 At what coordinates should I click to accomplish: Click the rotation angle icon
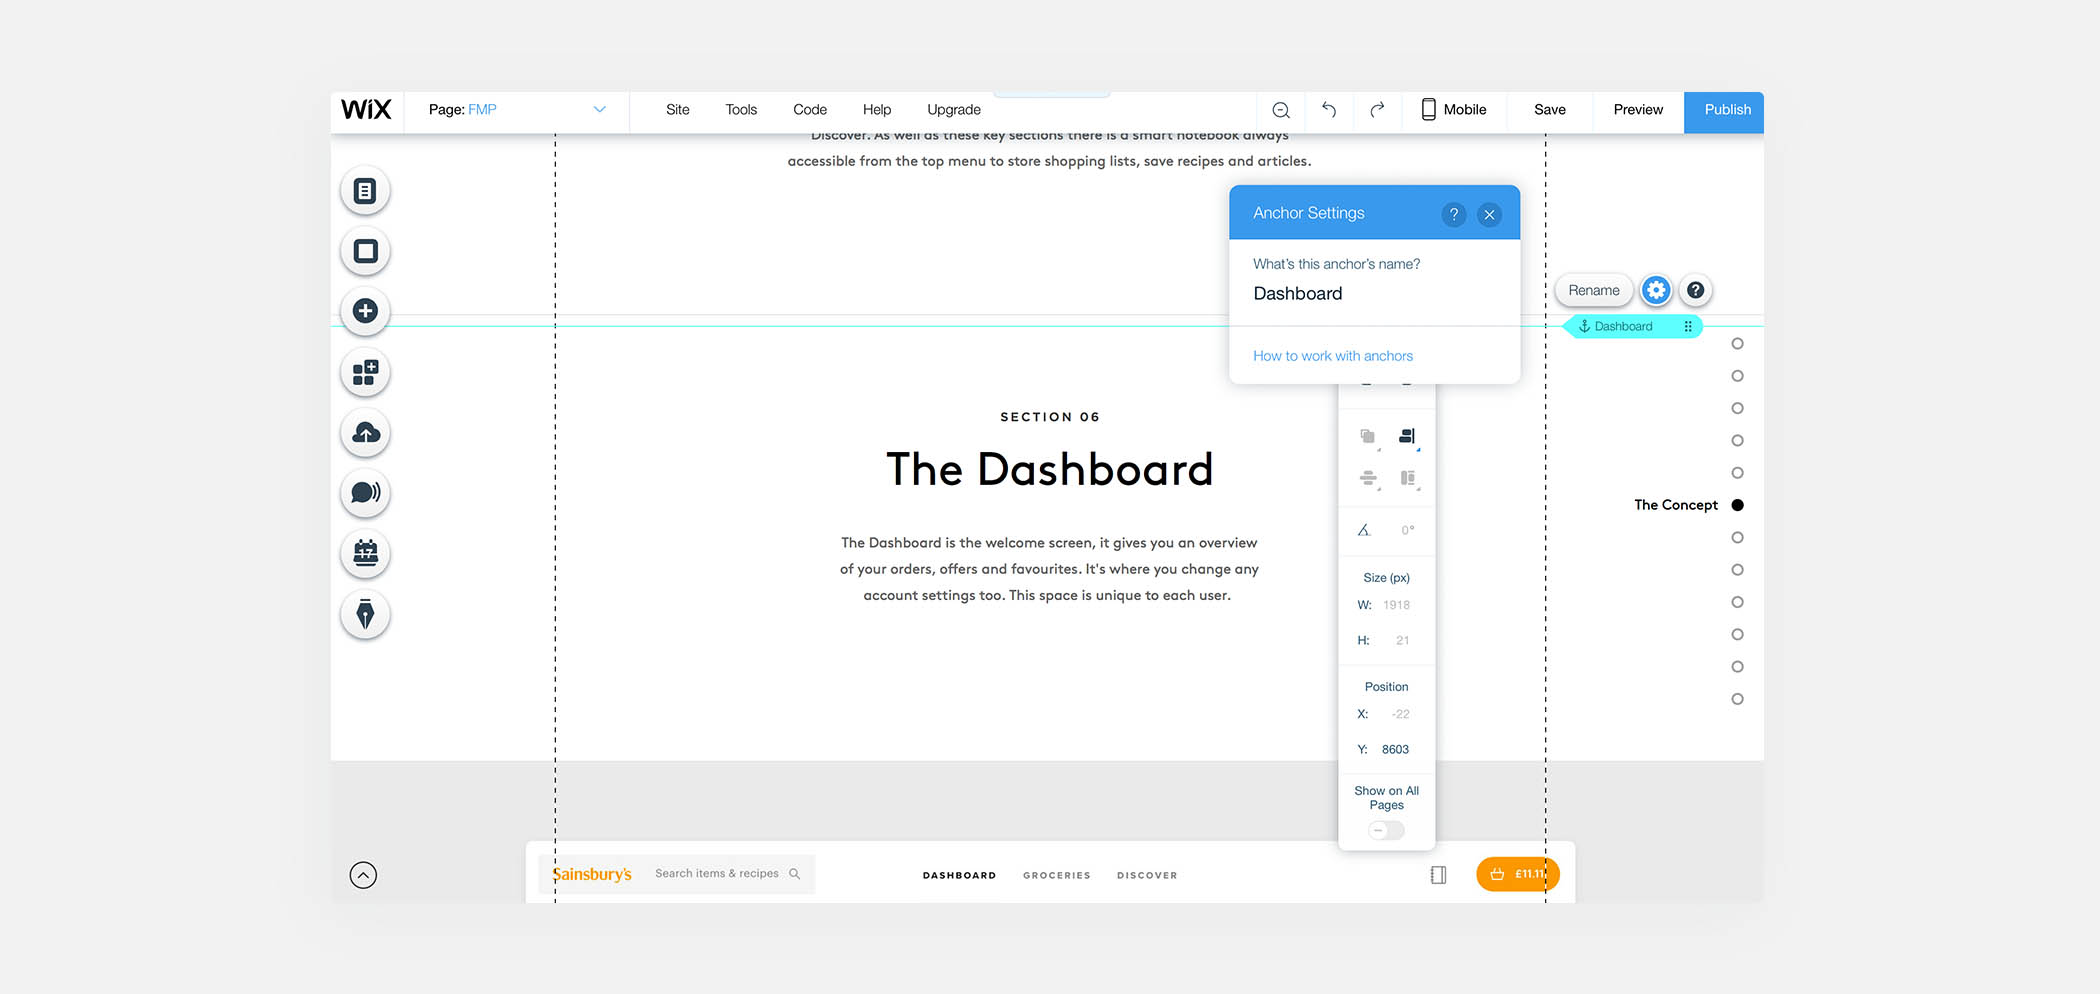pos(1364,530)
